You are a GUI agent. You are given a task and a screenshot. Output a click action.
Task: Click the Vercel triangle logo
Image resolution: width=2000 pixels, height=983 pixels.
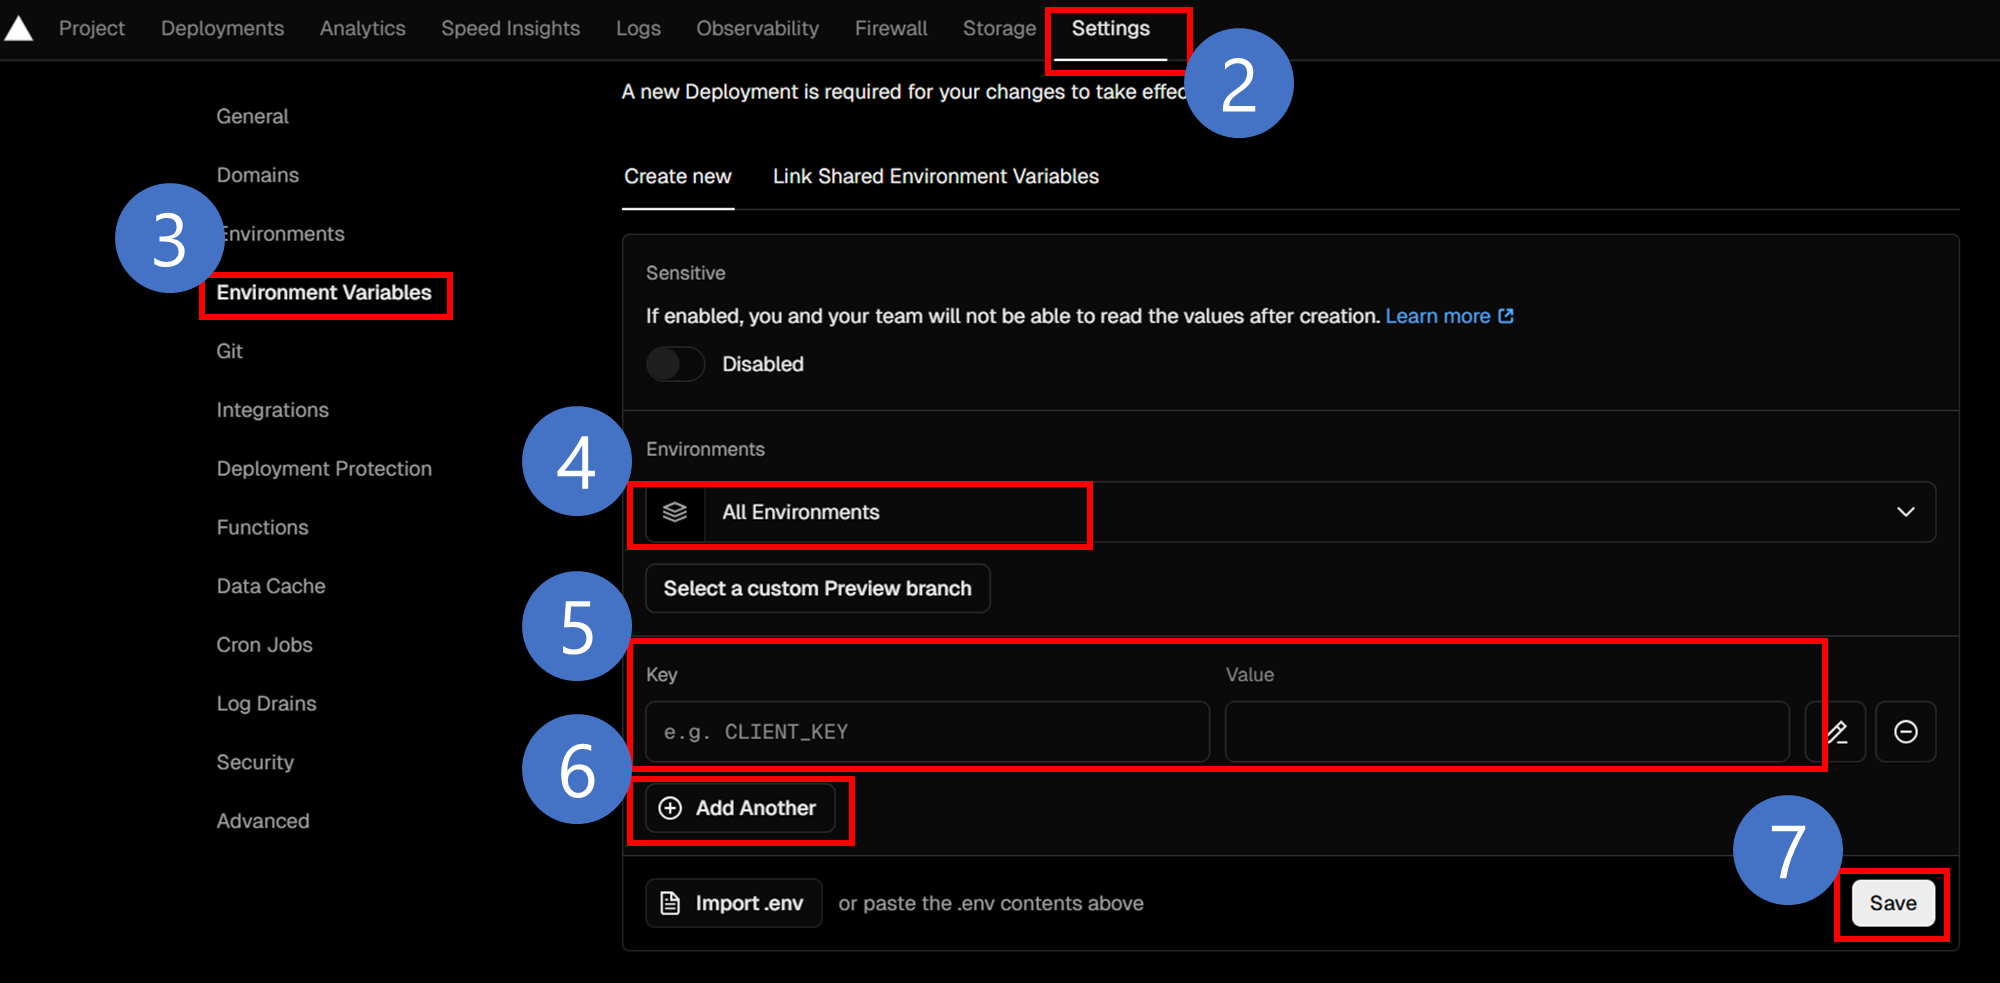click(18, 29)
